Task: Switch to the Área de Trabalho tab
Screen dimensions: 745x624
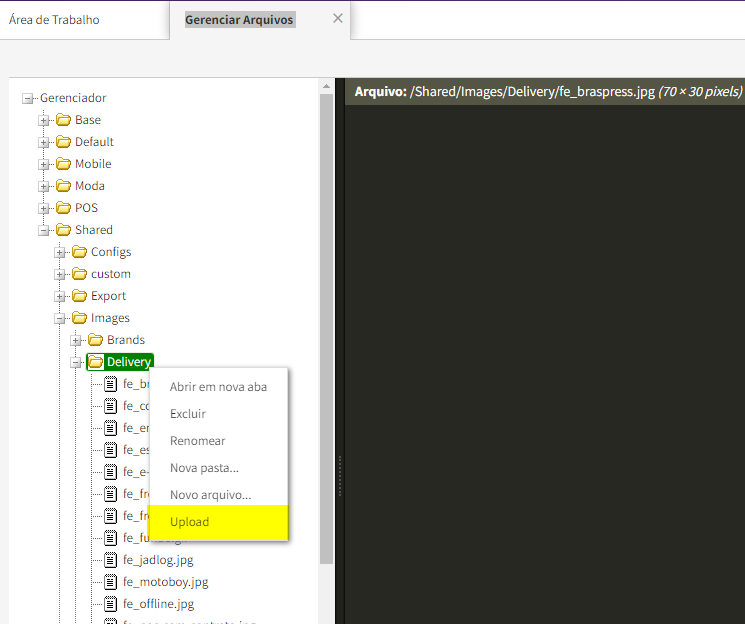Action: (54, 20)
